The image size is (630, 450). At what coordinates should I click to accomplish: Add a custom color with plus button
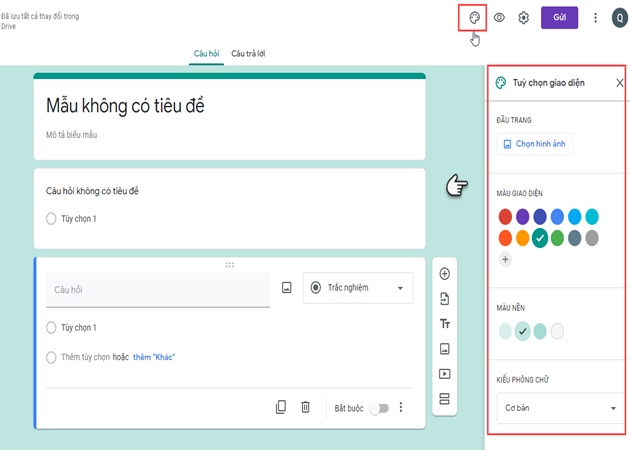tap(505, 260)
